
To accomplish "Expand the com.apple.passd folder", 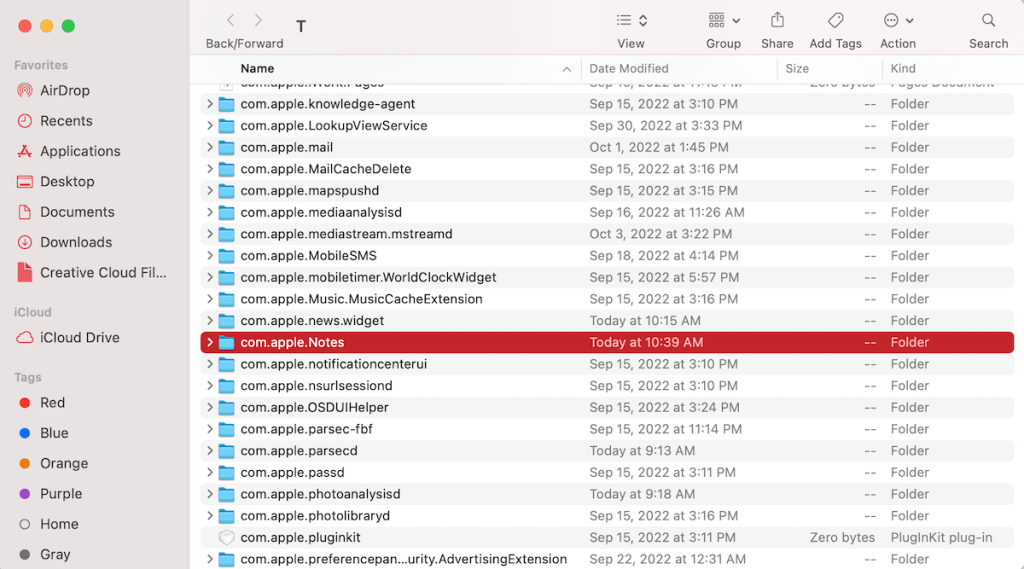I will (210, 472).
